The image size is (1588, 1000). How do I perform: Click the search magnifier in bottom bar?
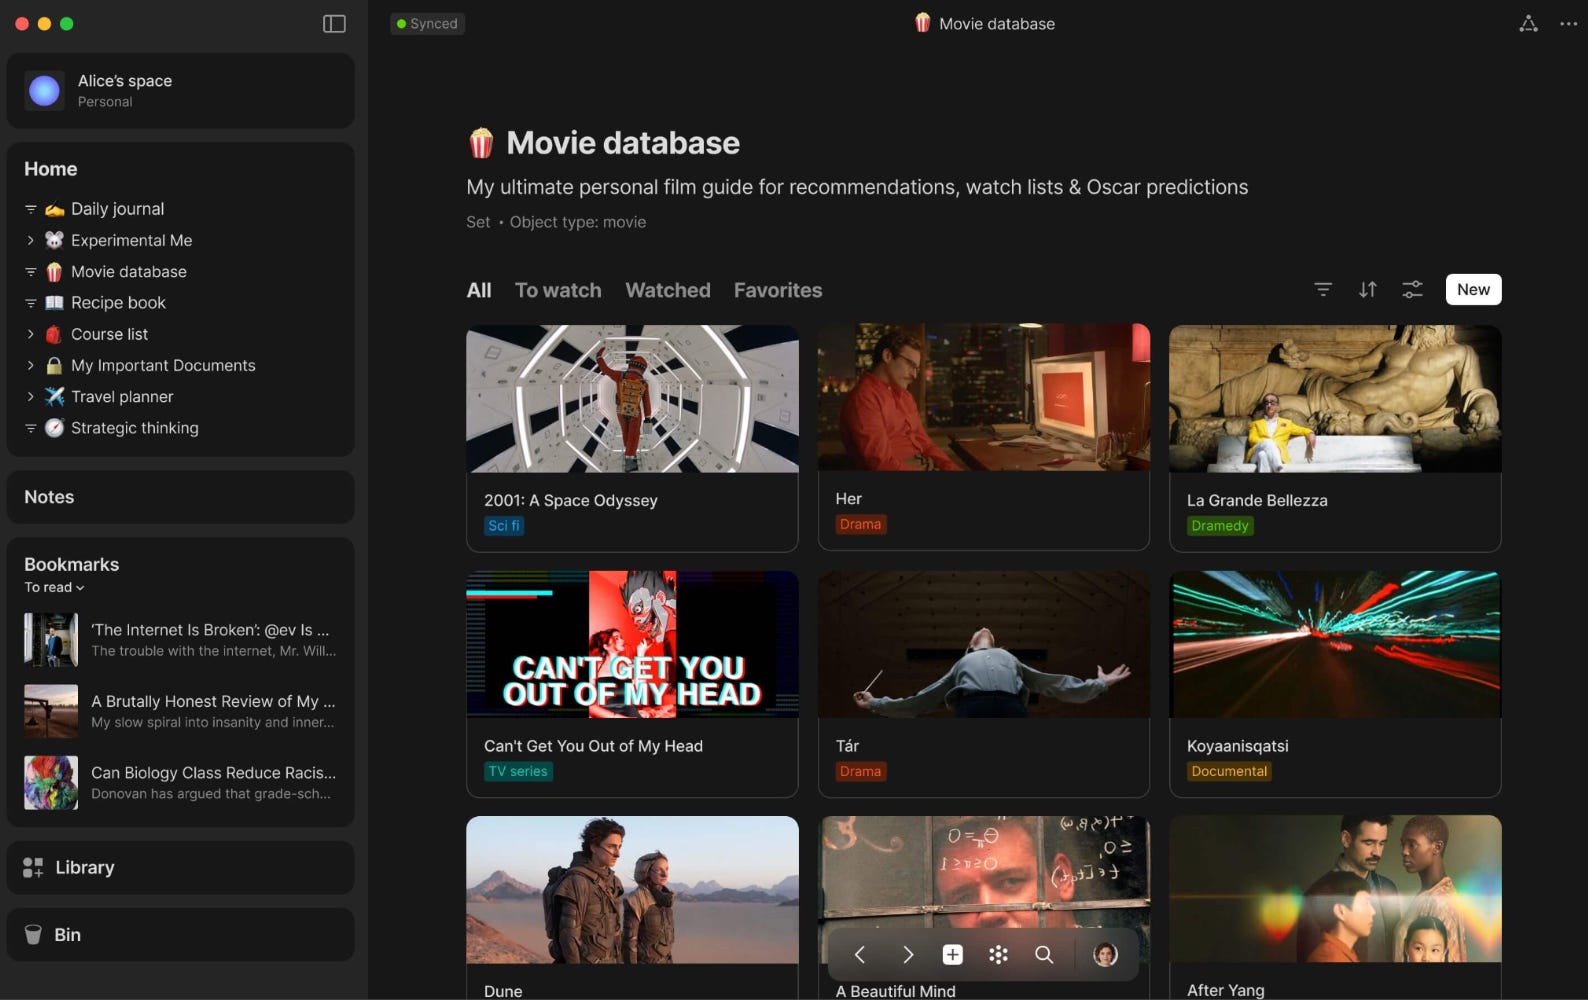[x=1044, y=955]
